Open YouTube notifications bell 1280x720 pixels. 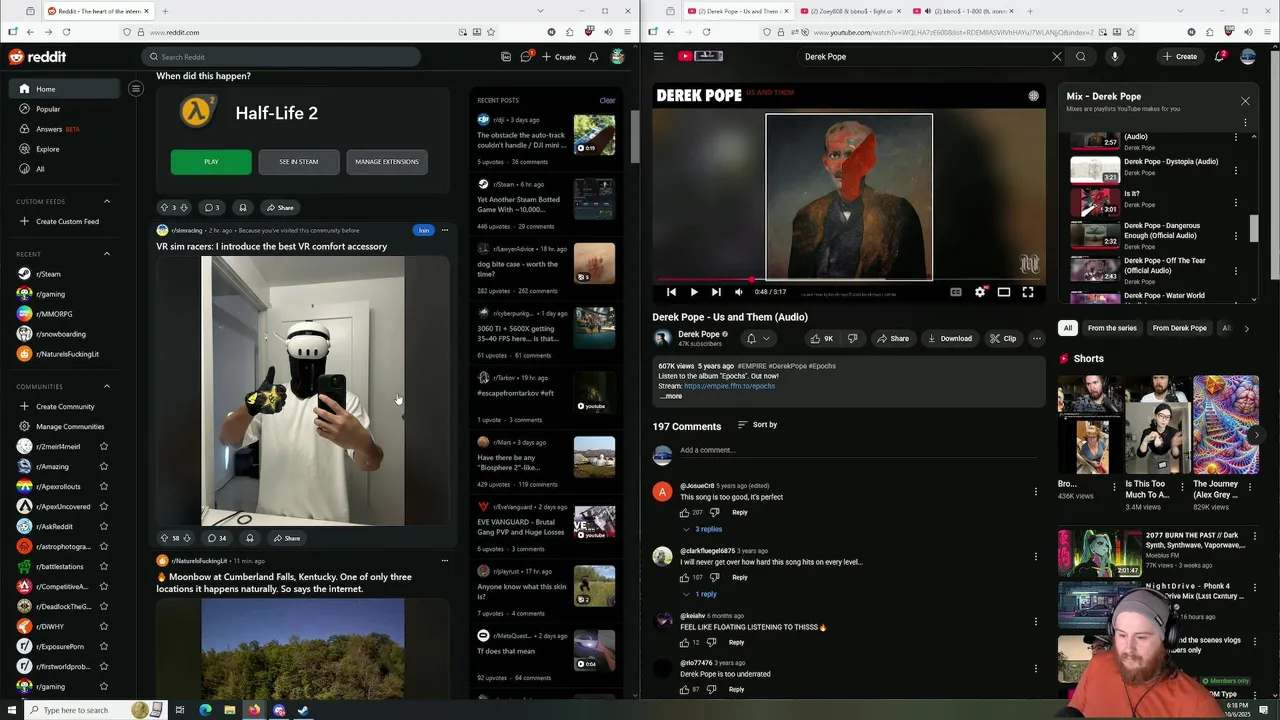[x=1219, y=56]
